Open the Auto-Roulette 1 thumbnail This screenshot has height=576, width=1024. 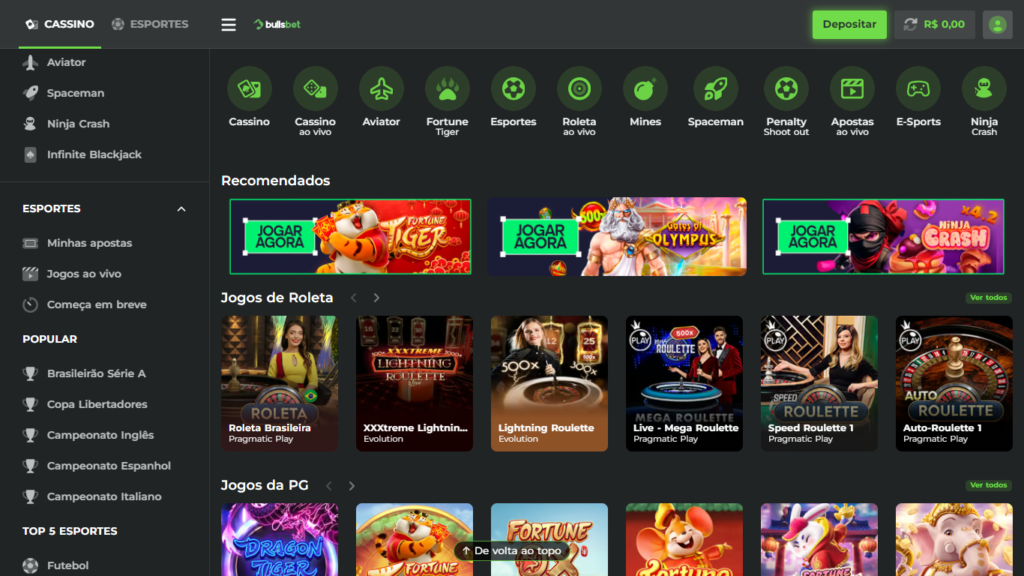click(x=954, y=383)
